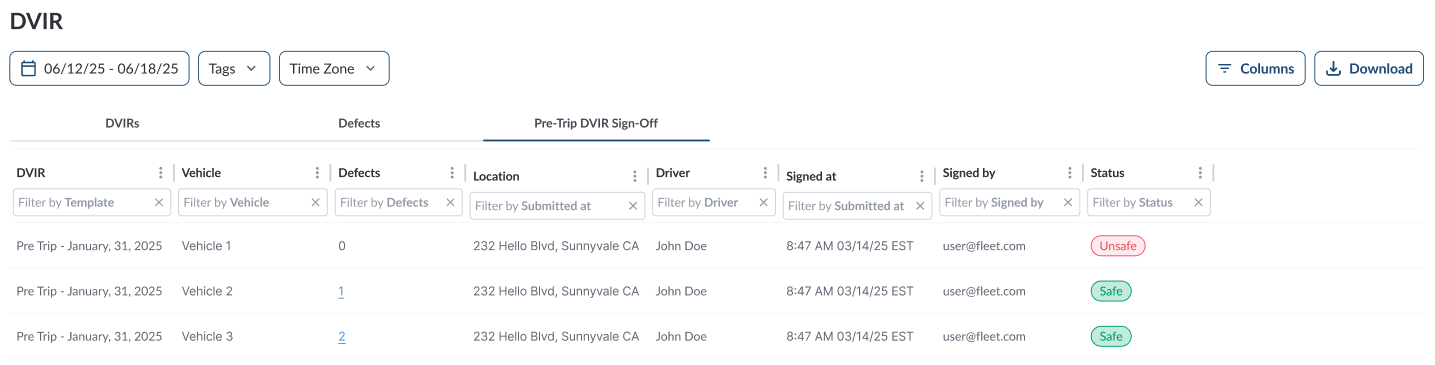Open the DVIR column three-dot menu

pos(161,173)
